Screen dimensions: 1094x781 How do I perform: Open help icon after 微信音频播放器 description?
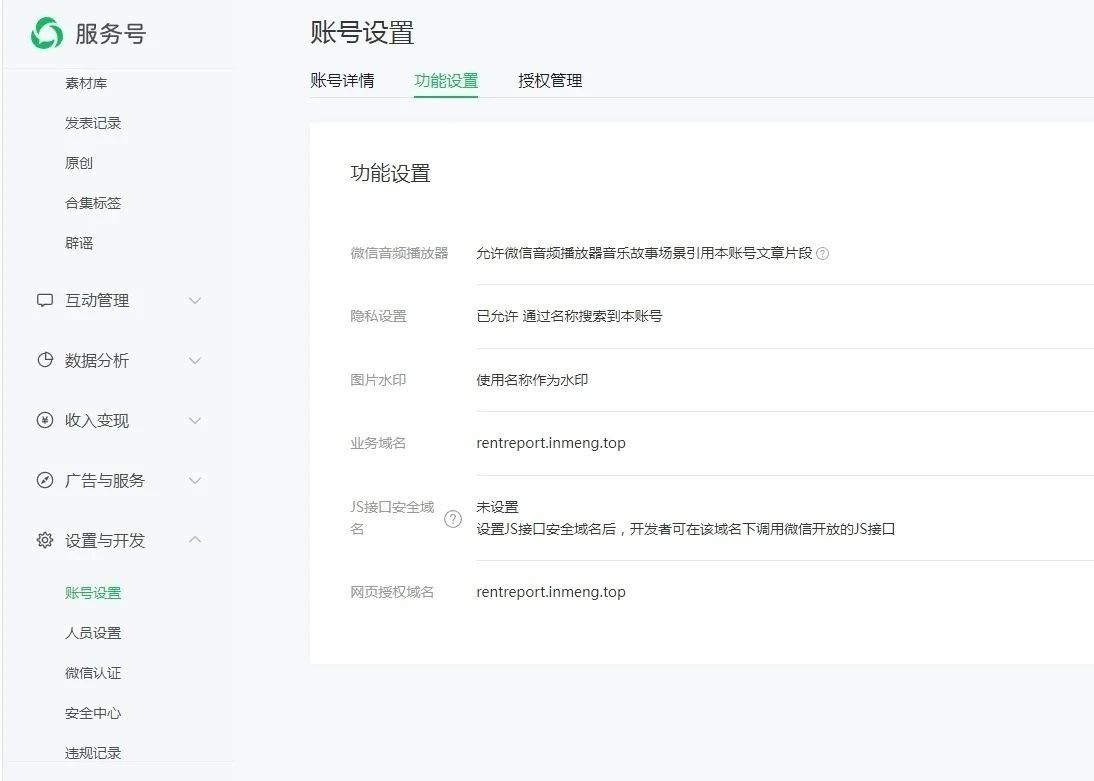tap(823, 253)
